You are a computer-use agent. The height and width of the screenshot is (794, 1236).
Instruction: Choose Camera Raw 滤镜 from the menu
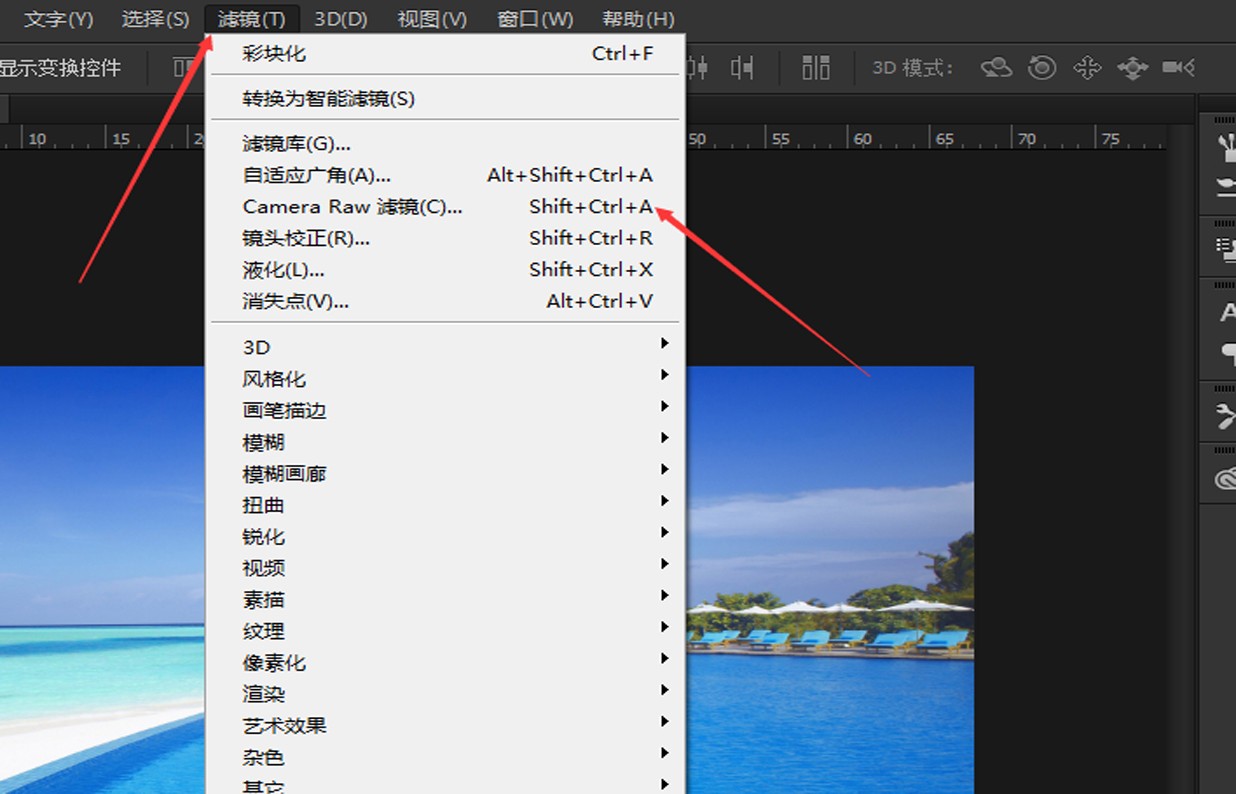pyautogui.click(x=350, y=207)
